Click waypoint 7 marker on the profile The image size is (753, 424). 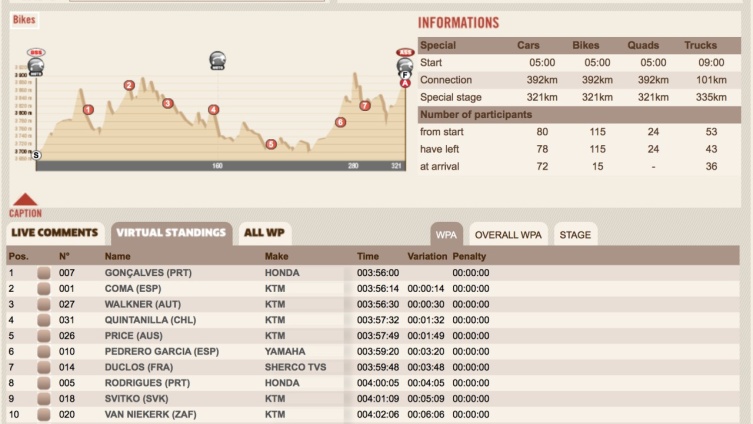point(365,106)
